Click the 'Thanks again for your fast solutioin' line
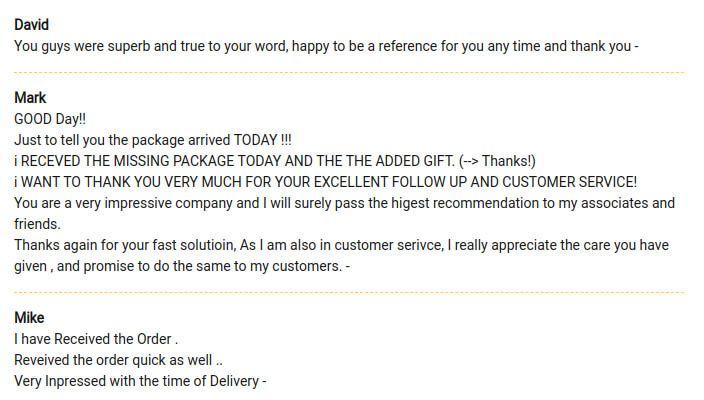704x400 pixels. (341, 245)
